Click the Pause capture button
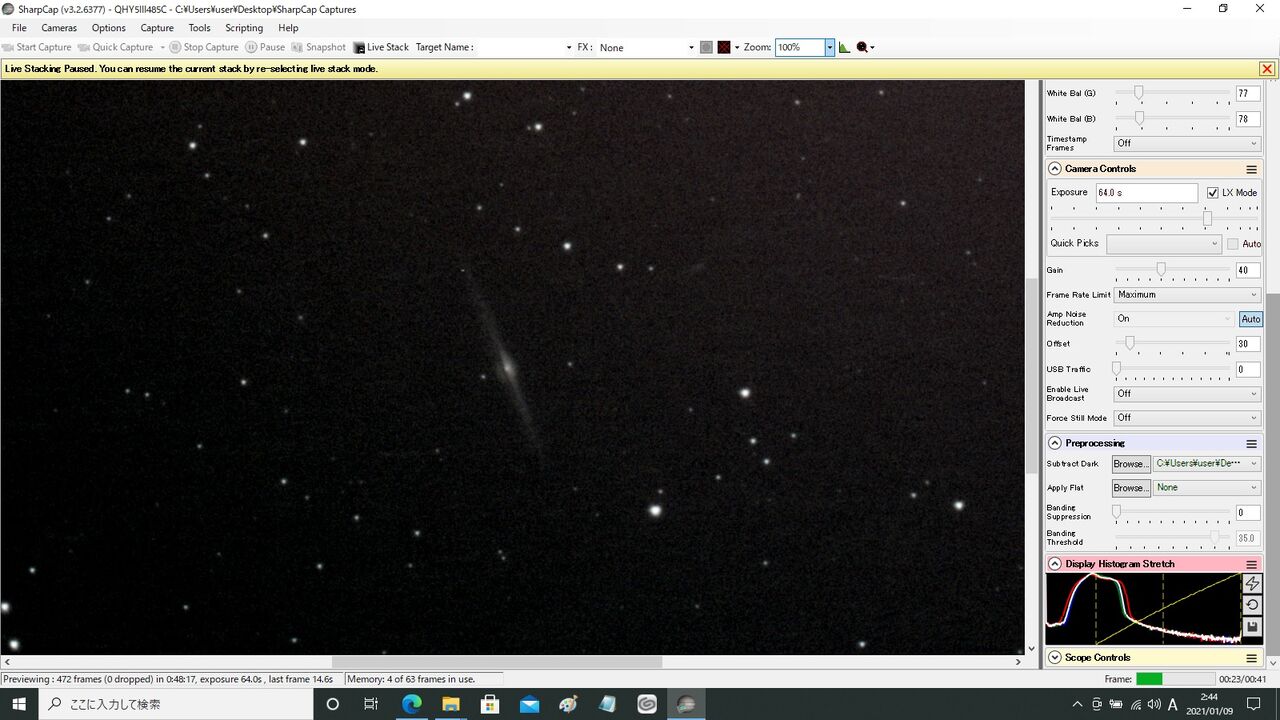This screenshot has width=1280, height=720. pos(265,47)
